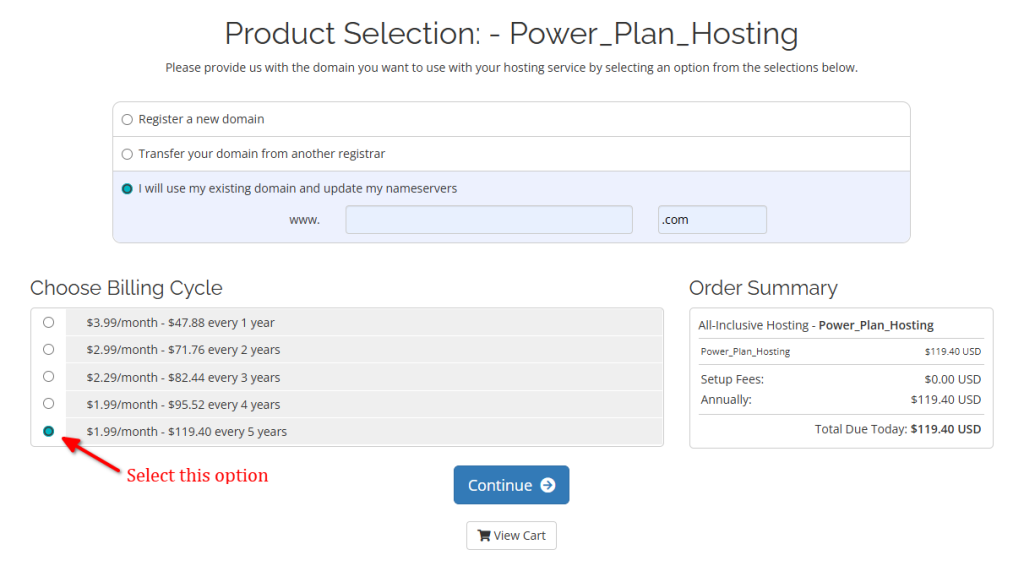1024x566 pixels.
Task: Select the $1.99/month 4 years radio button
Action: point(48,404)
